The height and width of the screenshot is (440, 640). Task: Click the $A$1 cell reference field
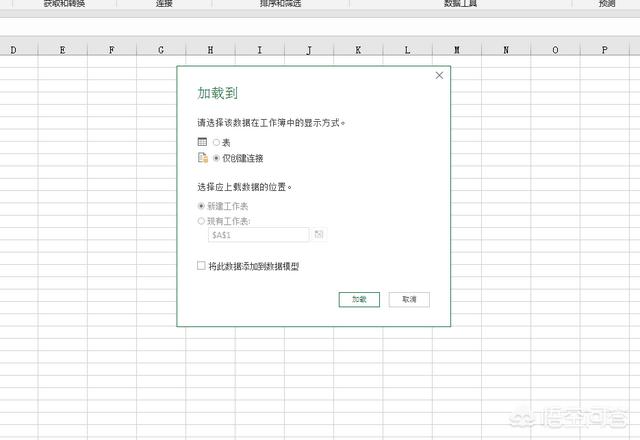coord(258,234)
